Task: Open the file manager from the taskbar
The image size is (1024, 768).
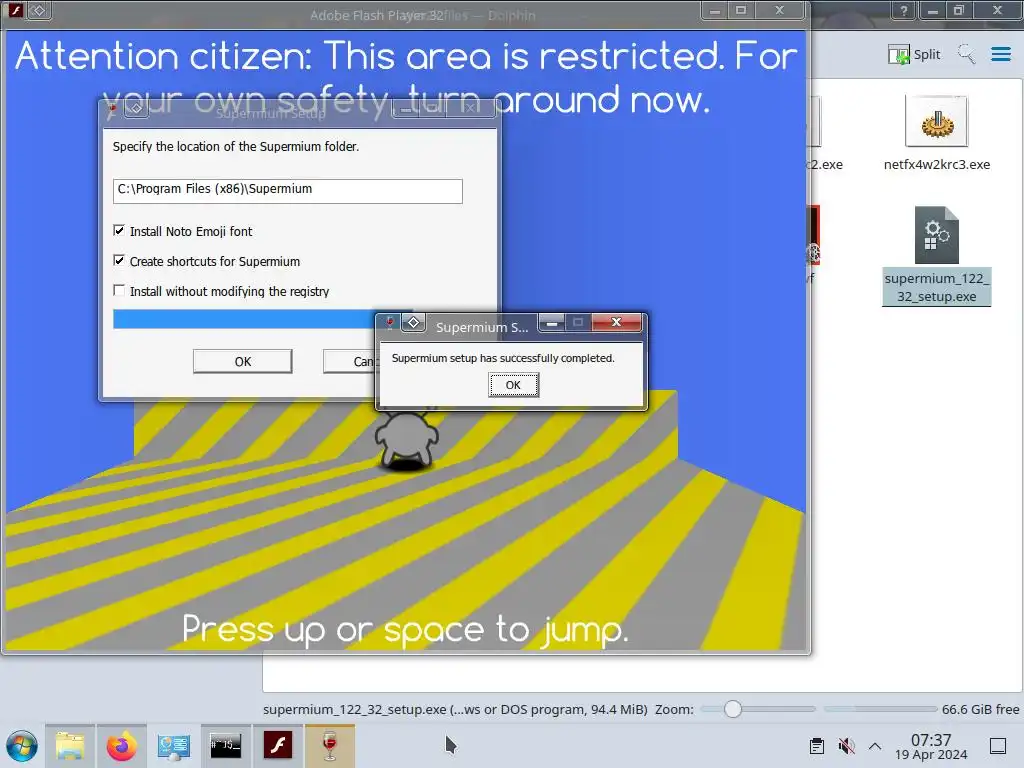Action: pyautogui.click(x=70, y=746)
